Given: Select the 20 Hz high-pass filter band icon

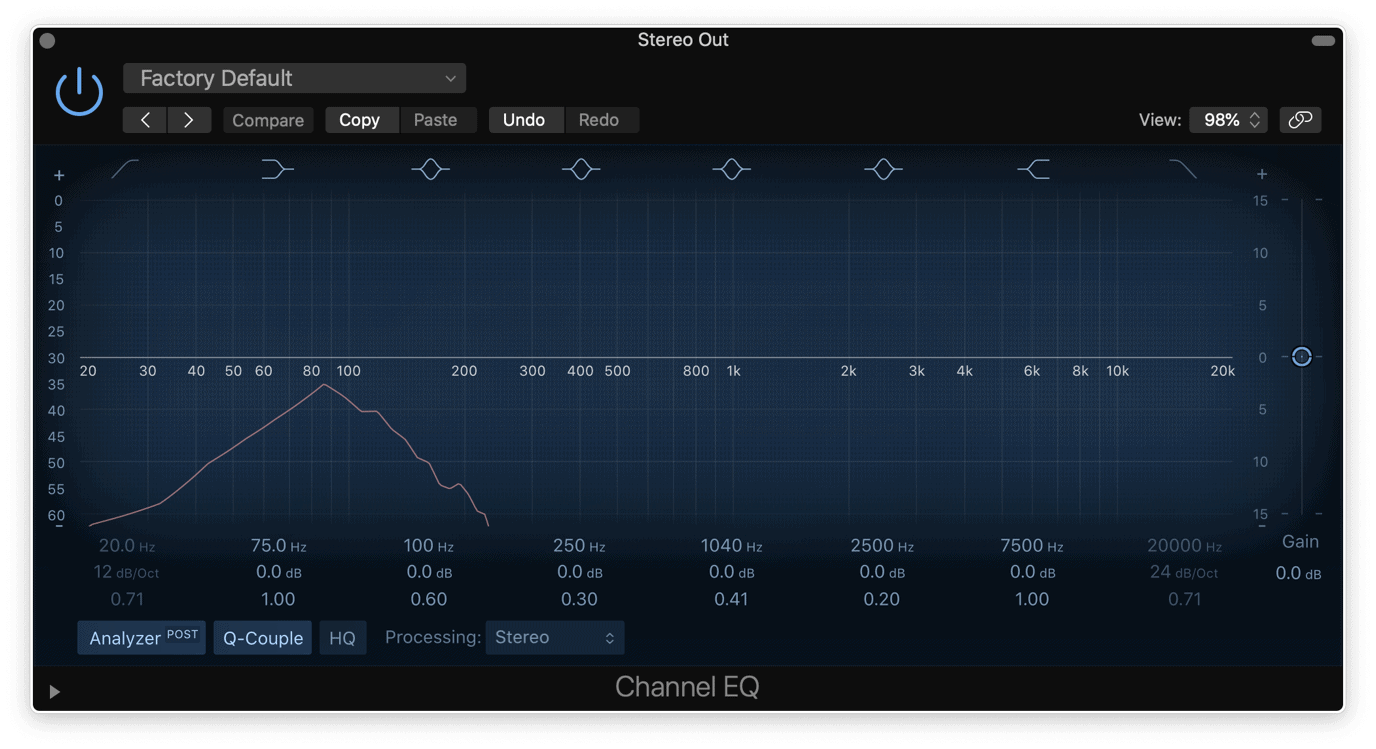Looking at the screenshot, I should coord(125,169).
